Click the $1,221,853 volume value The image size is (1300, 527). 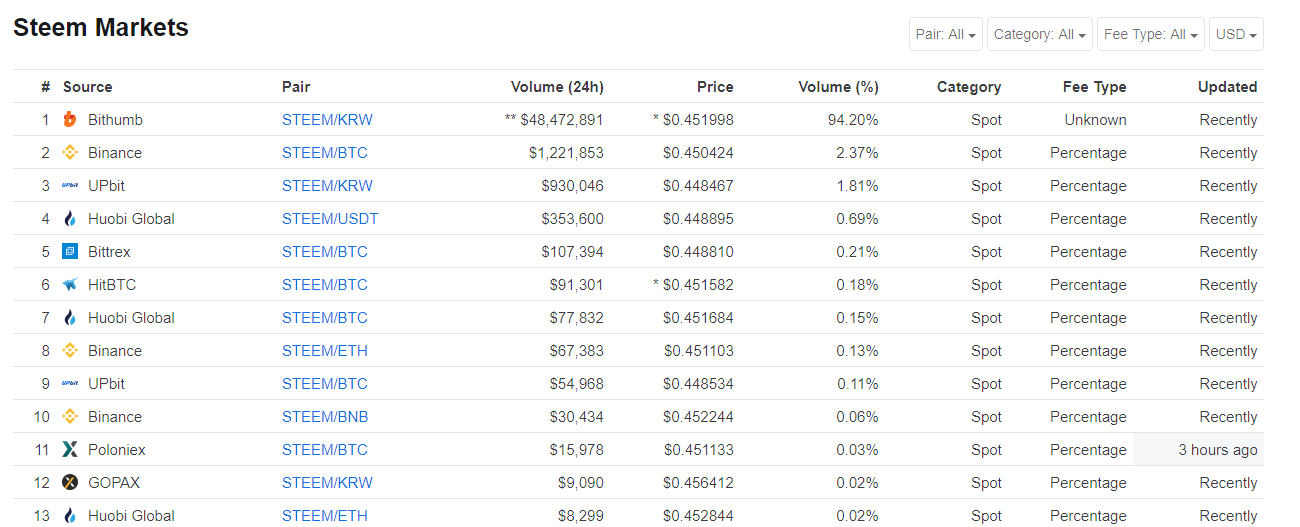566,153
